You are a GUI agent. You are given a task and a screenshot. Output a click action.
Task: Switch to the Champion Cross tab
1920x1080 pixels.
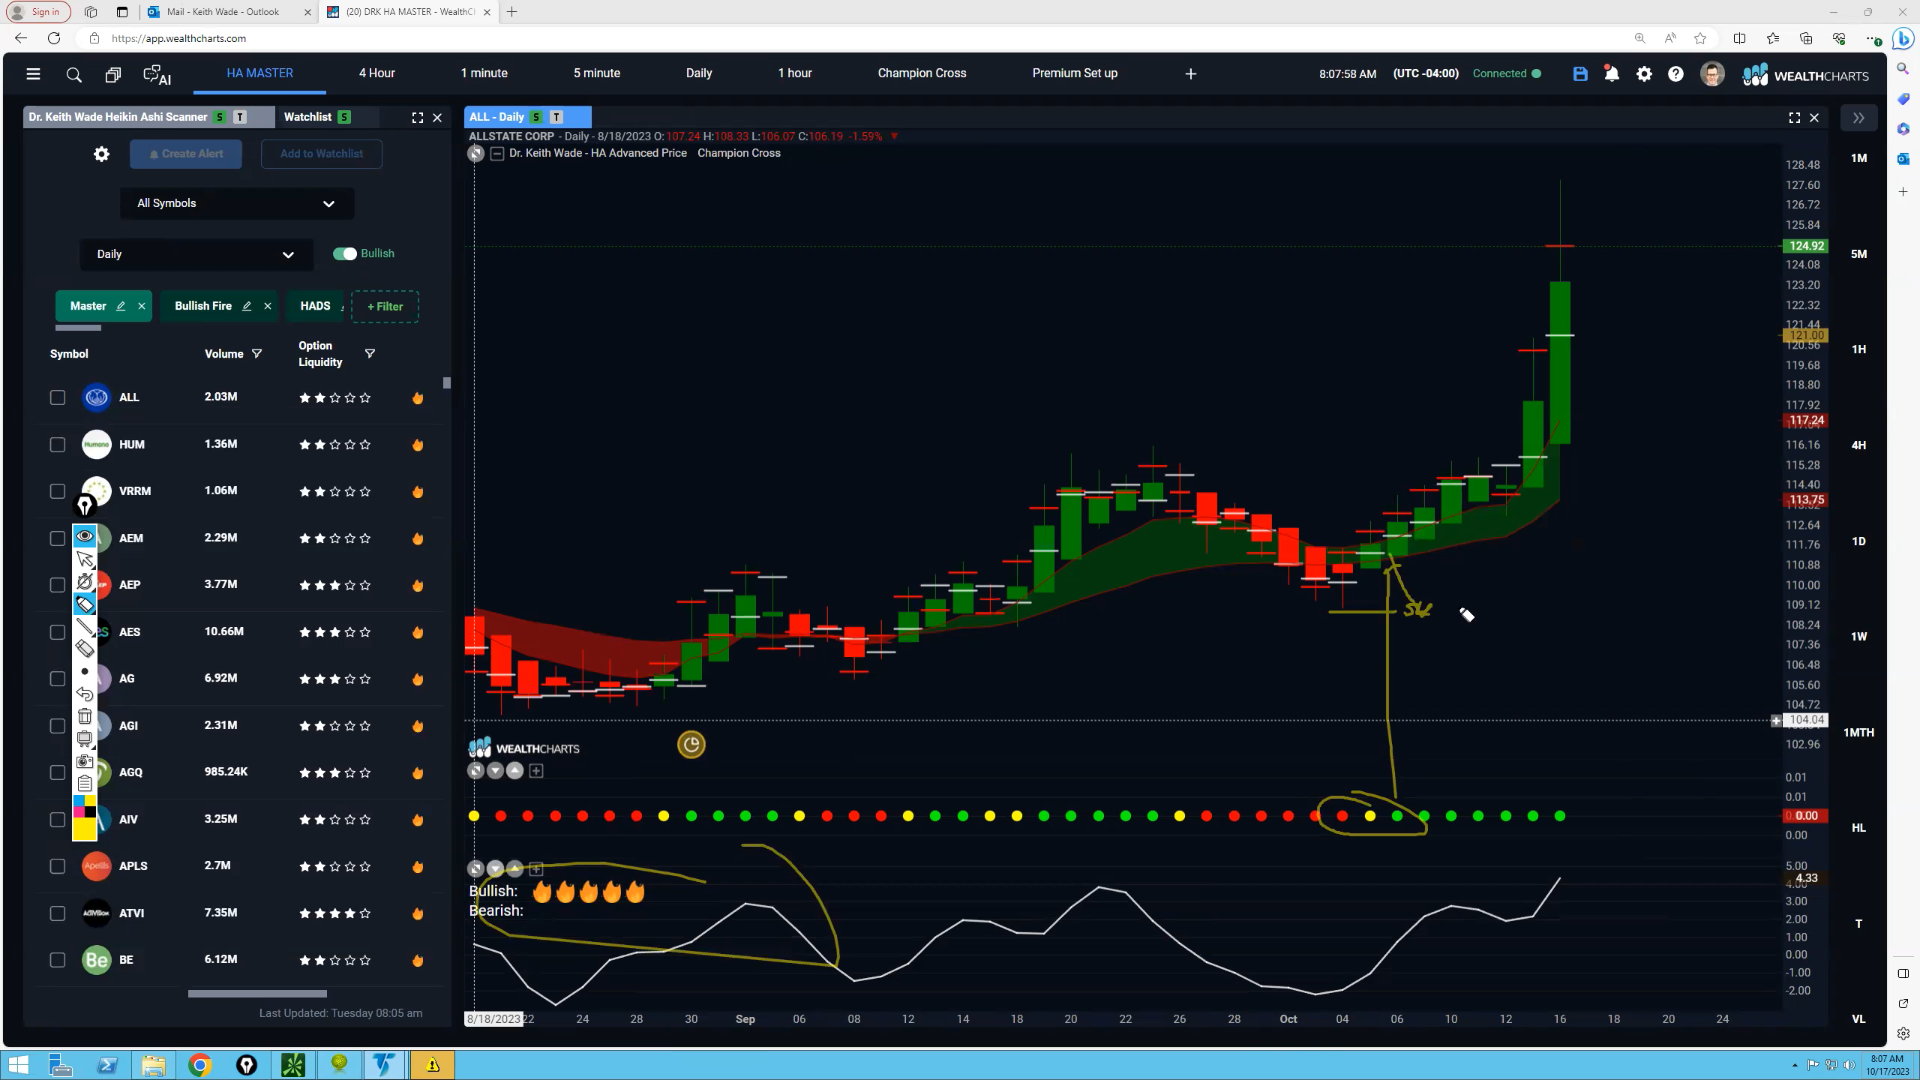(x=922, y=74)
